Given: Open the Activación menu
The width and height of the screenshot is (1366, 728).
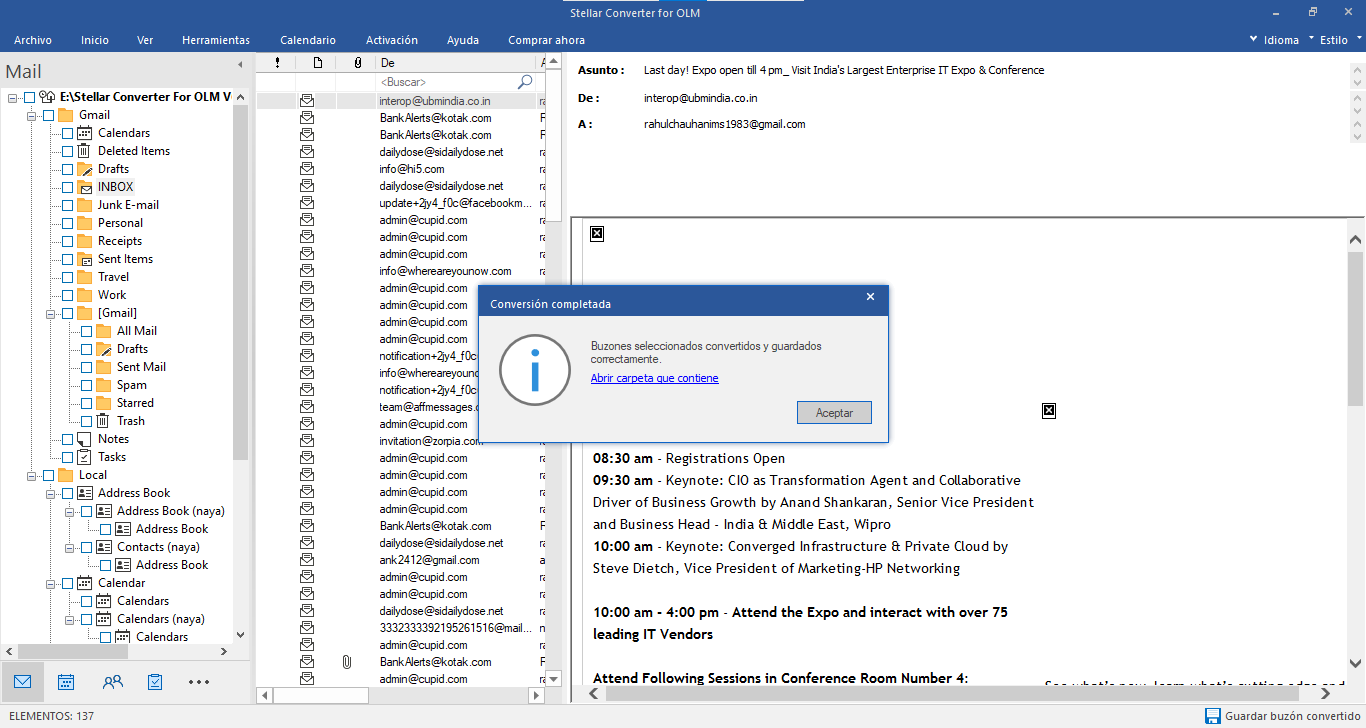Looking at the screenshot, I should (392, 40).
